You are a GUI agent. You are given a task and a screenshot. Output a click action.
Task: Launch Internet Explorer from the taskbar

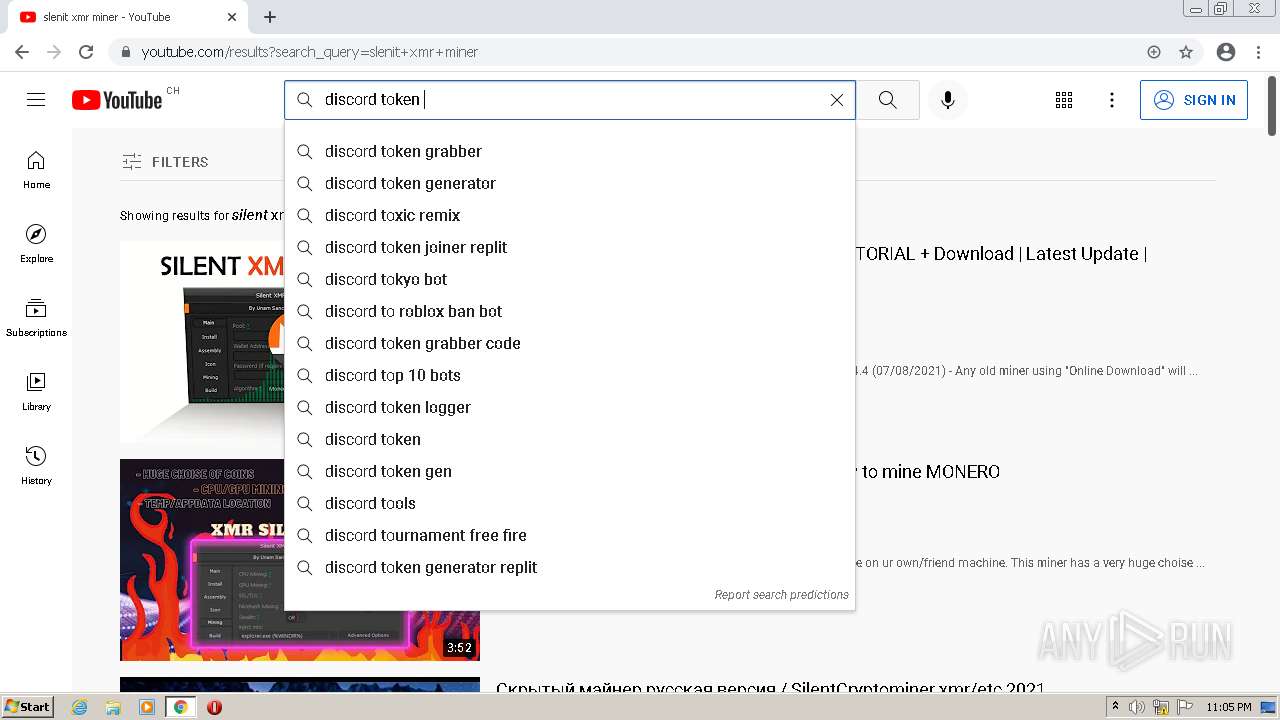[x=80, y=707]
